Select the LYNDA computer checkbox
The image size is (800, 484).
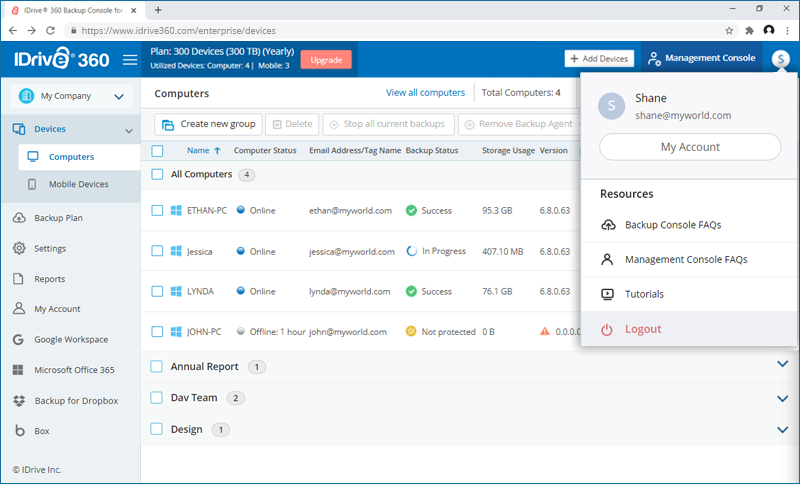[157, 291]
